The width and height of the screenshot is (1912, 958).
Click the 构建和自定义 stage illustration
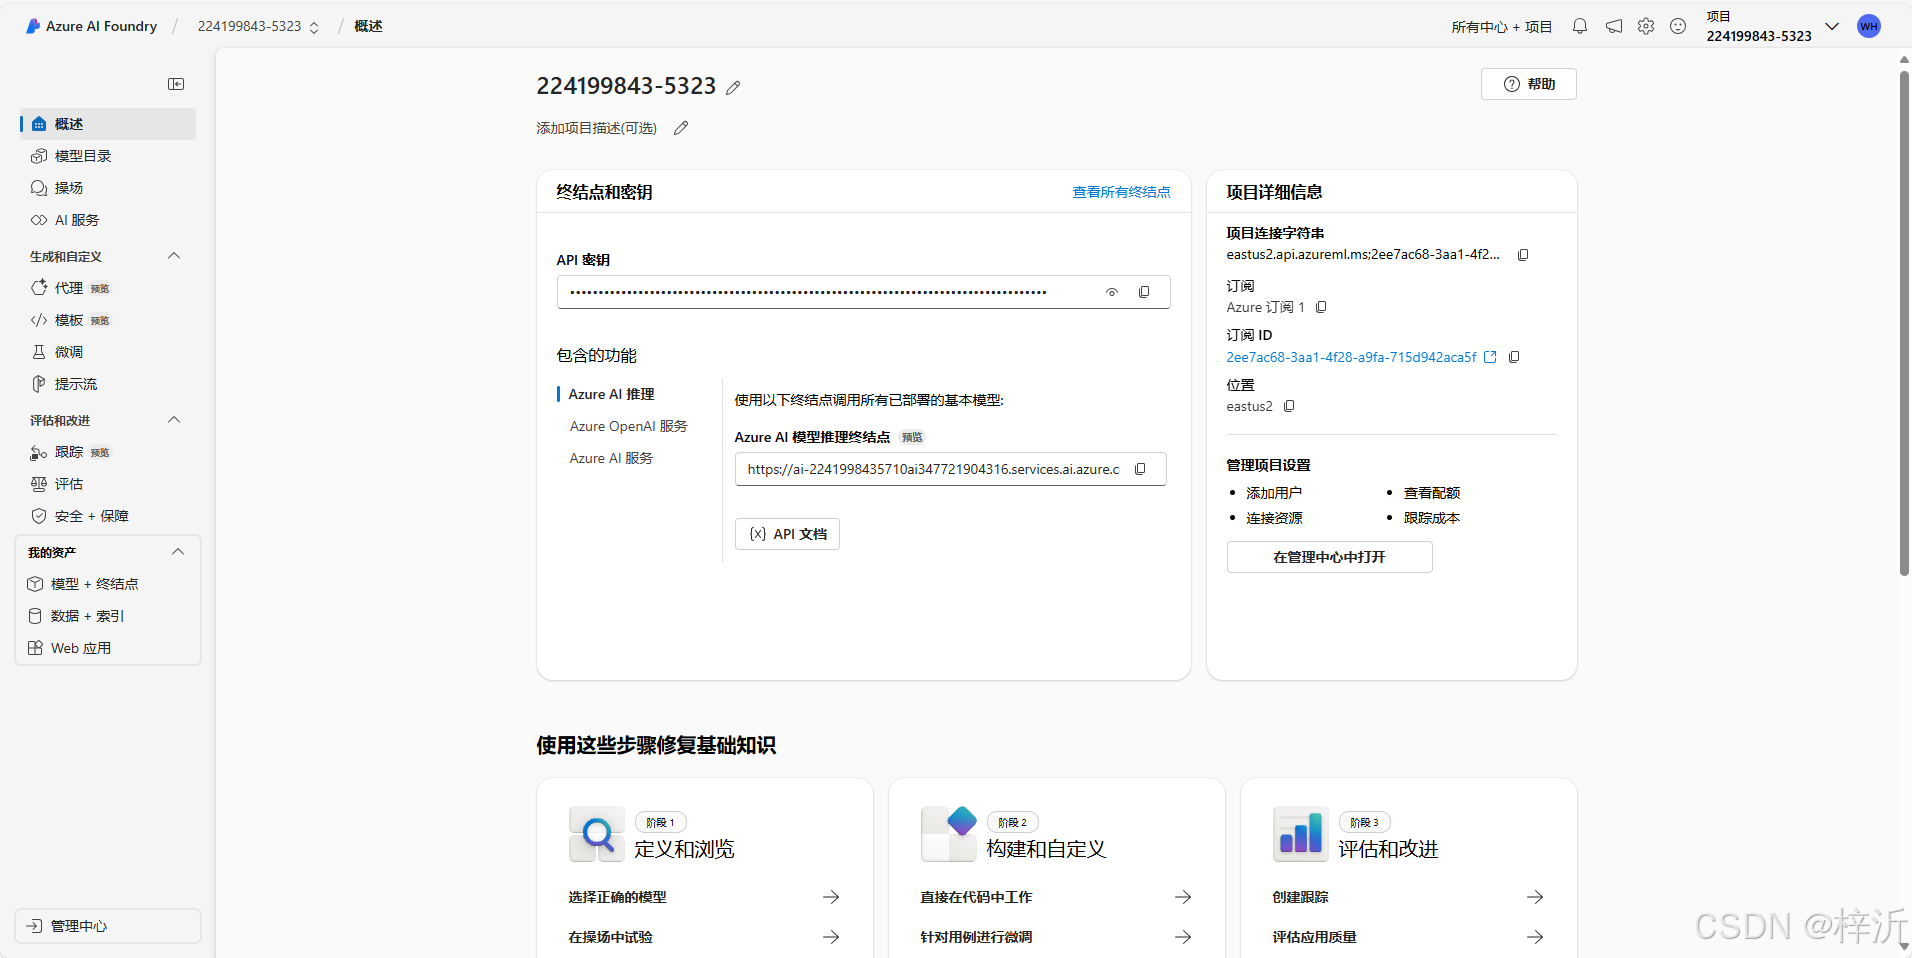coord(949,834)
